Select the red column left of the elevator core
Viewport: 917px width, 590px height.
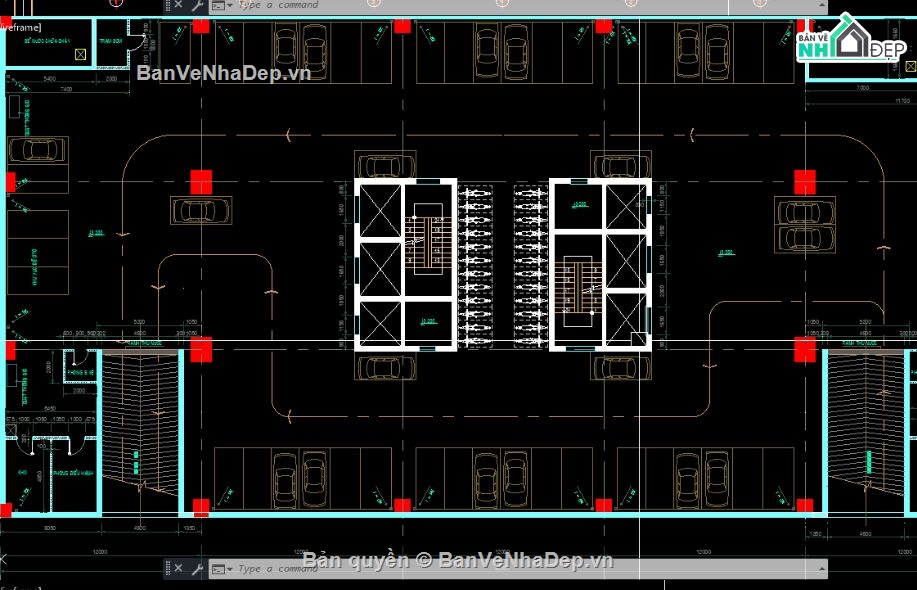tap(202, 182)
